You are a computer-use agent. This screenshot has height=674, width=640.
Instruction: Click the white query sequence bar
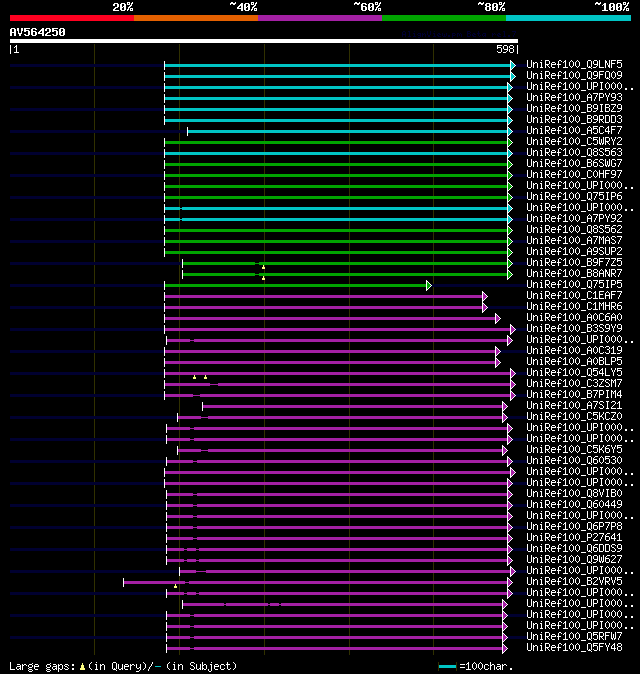point(264,41)
